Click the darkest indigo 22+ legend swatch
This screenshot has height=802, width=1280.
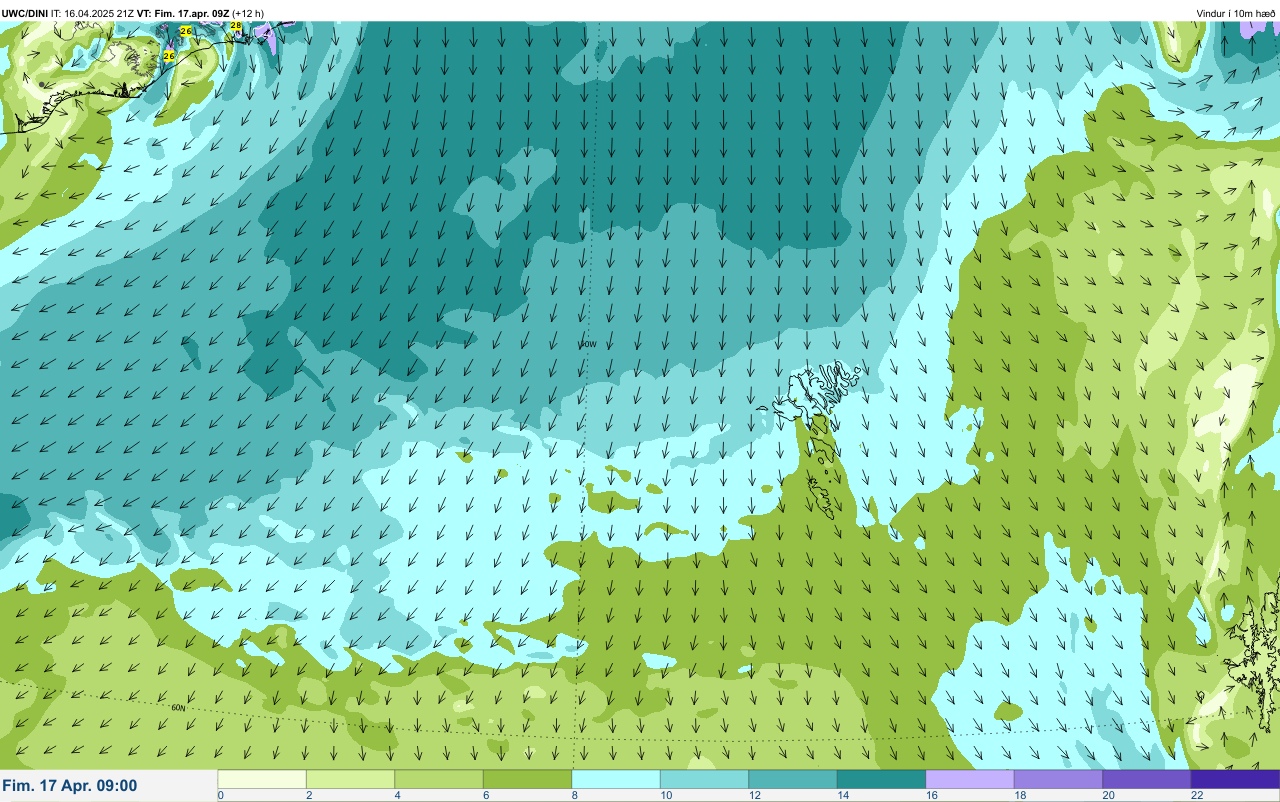[1235, 779]
